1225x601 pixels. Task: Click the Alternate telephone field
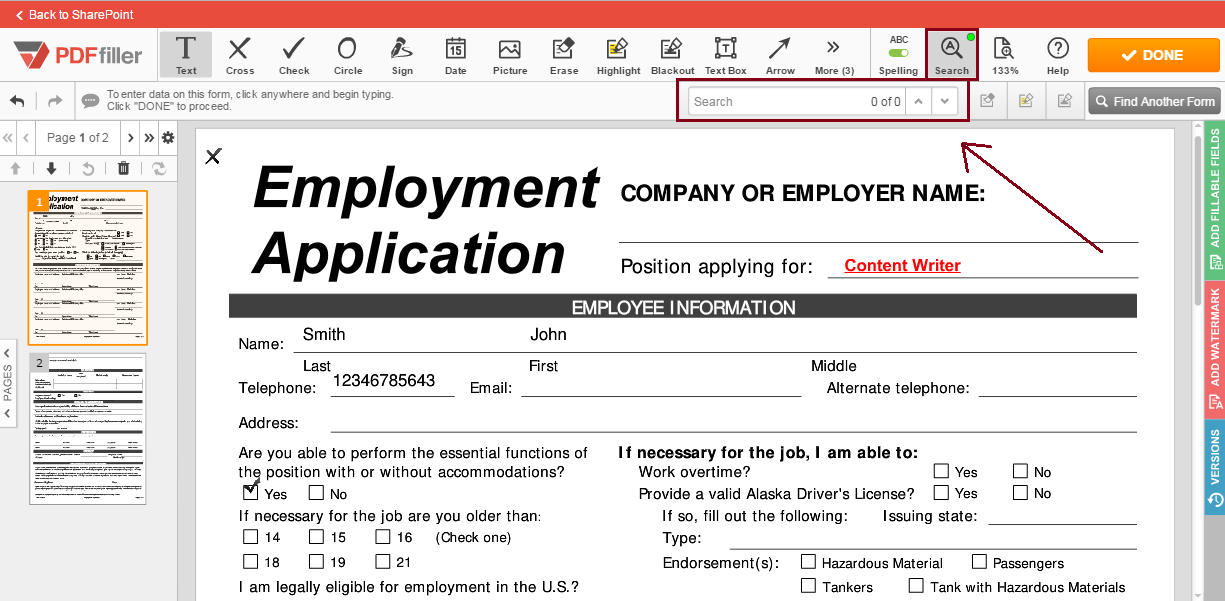click(1057, 387)
